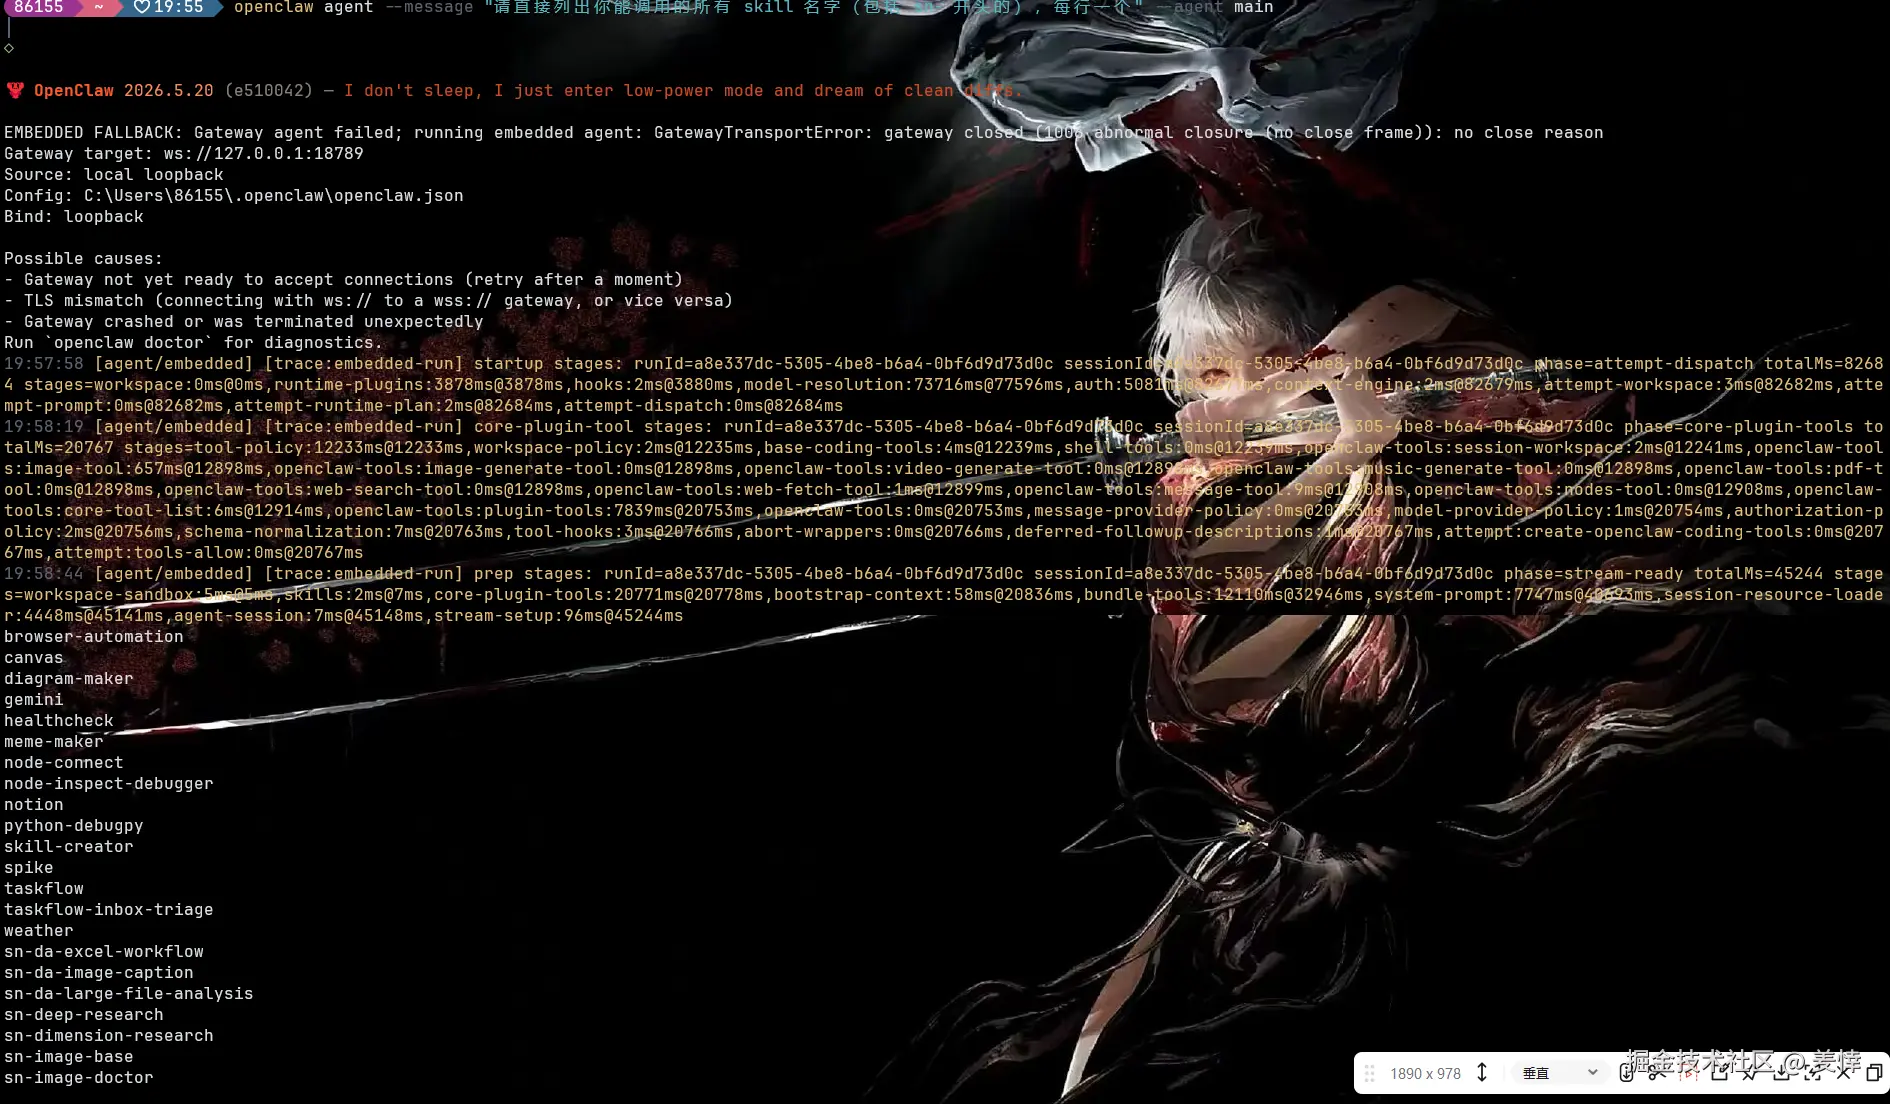Click the 19:58:19 log timestamp
Screen dimensions: 1890x1104
44,427
